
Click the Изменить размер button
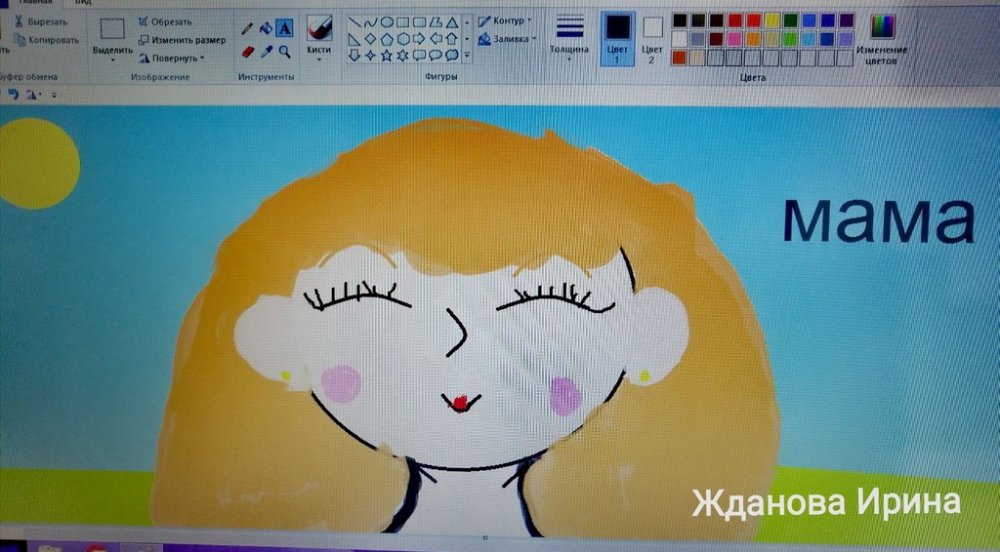click(x=182, y=40)
